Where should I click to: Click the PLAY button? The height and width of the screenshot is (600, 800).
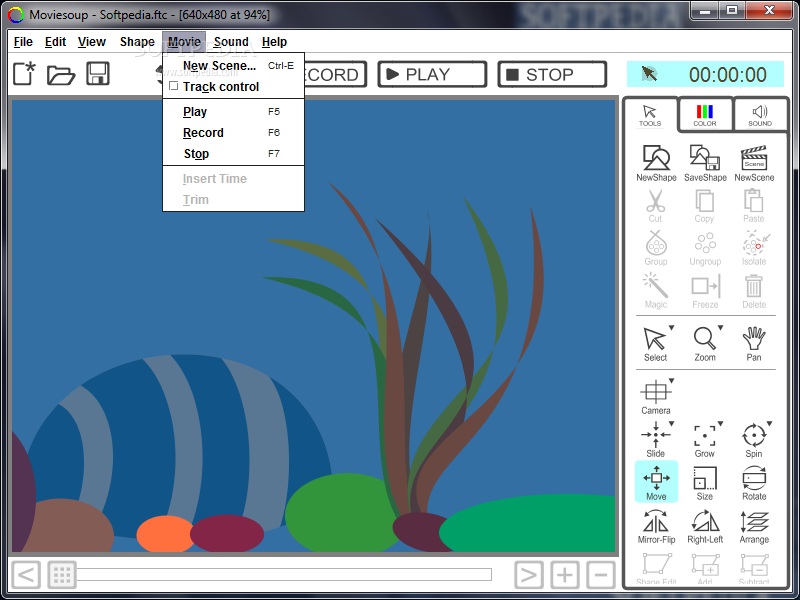coord(432,74)
